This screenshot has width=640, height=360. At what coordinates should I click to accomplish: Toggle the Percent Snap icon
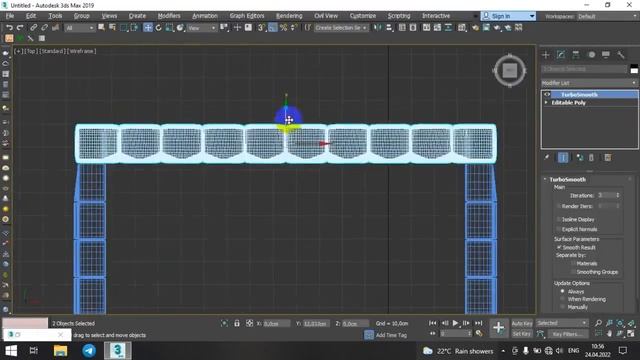tap(283, 27)
